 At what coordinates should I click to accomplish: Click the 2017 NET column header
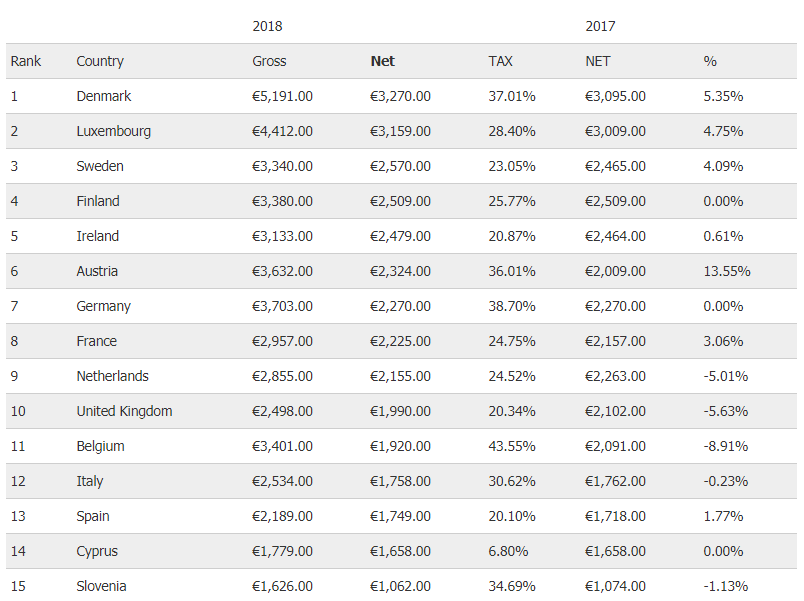[x=598, y=61]
